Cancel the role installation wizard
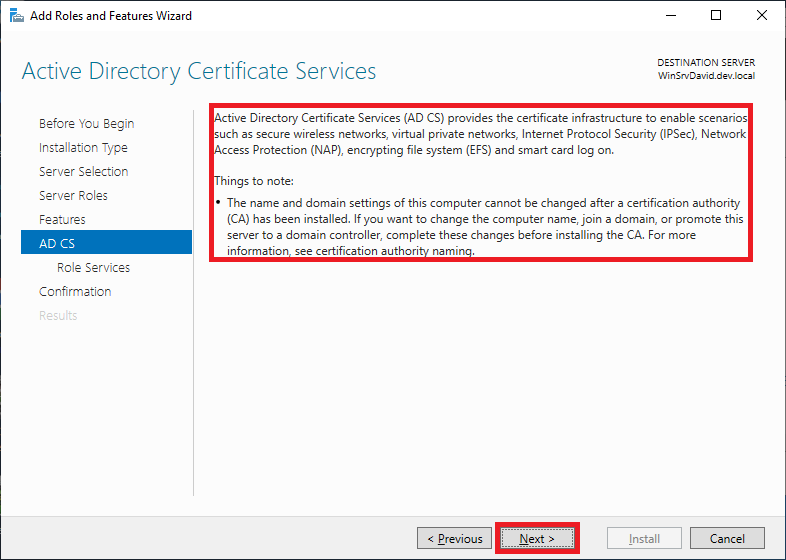Image resolution: width=786 pixels, height=560 pixels. click(727, 538)
